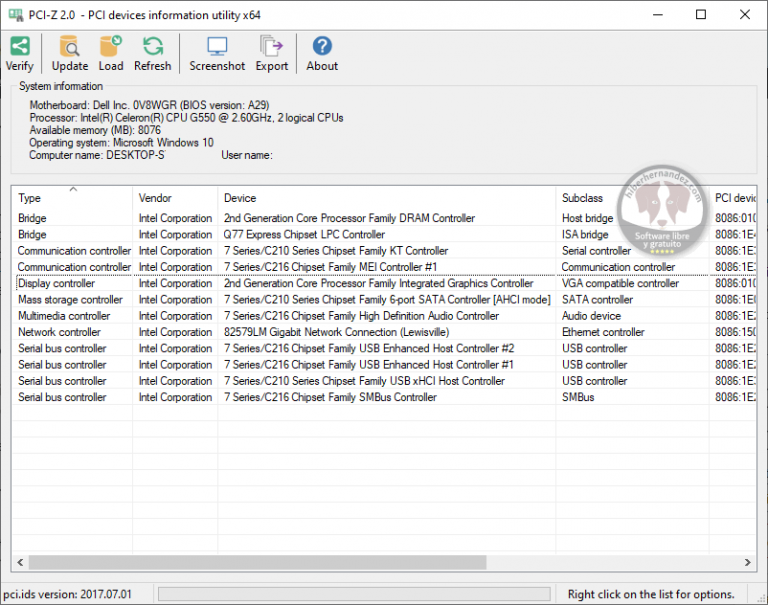Sort list by Type column header
768x605 pixels.
coord(73,198)
